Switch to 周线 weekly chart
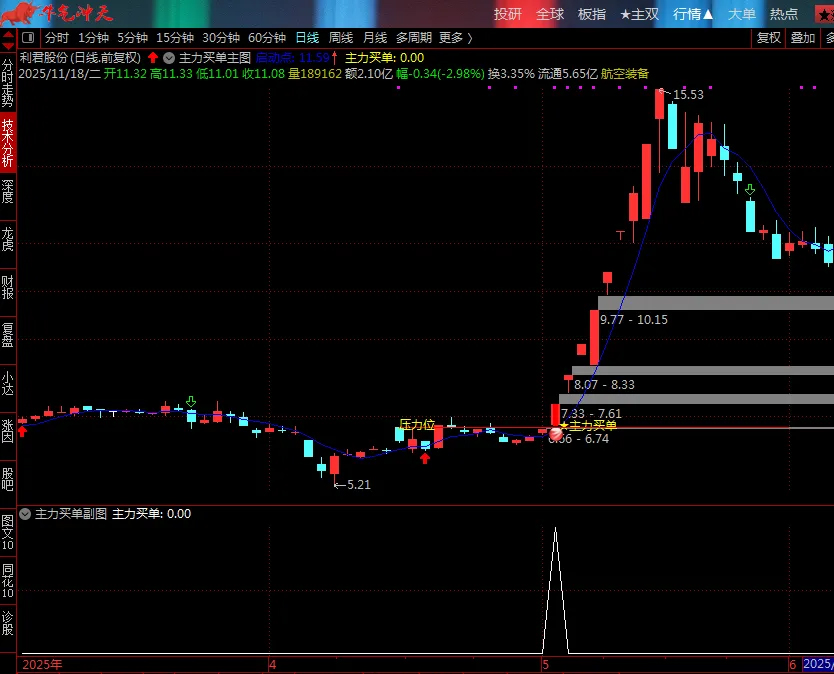Screen dimensions: 834x674 point(341,38)
